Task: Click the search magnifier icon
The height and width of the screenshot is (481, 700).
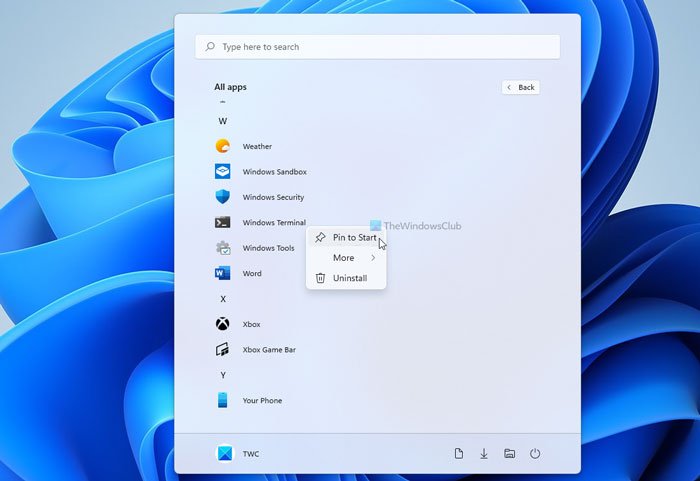Action: (210, 46)
